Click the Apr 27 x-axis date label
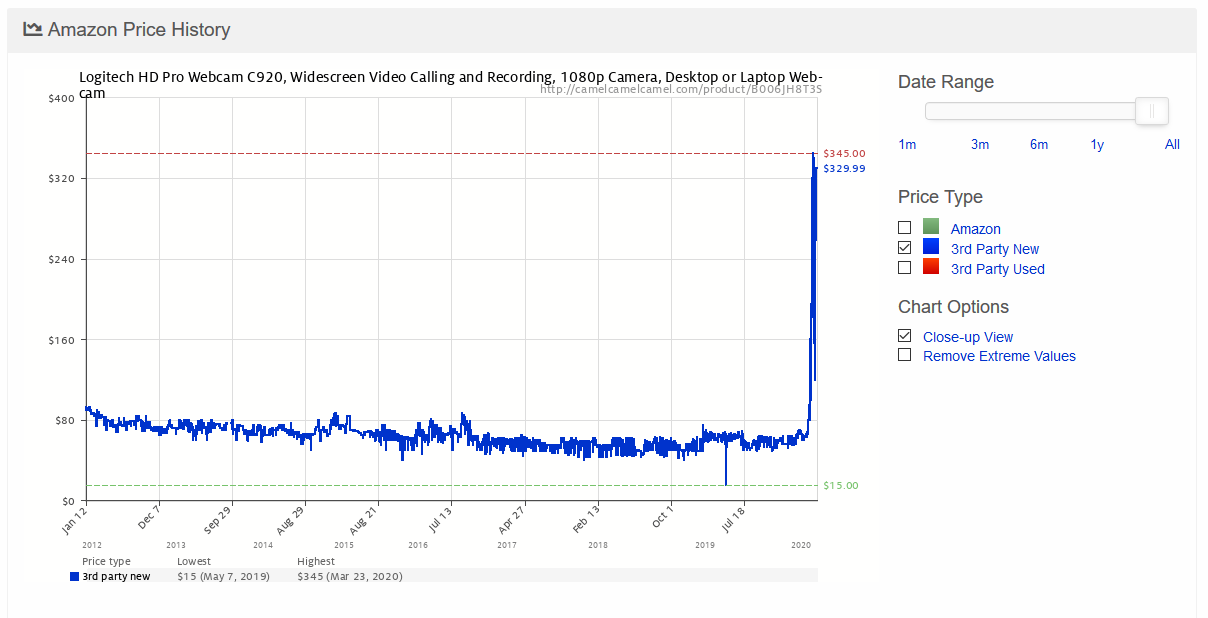 click(512, 521)
